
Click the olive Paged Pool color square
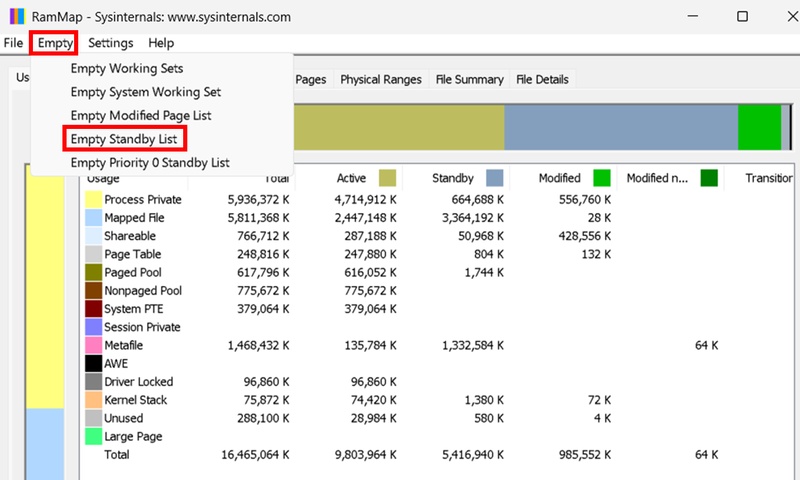pyautogui.click(x=93, y=272)
